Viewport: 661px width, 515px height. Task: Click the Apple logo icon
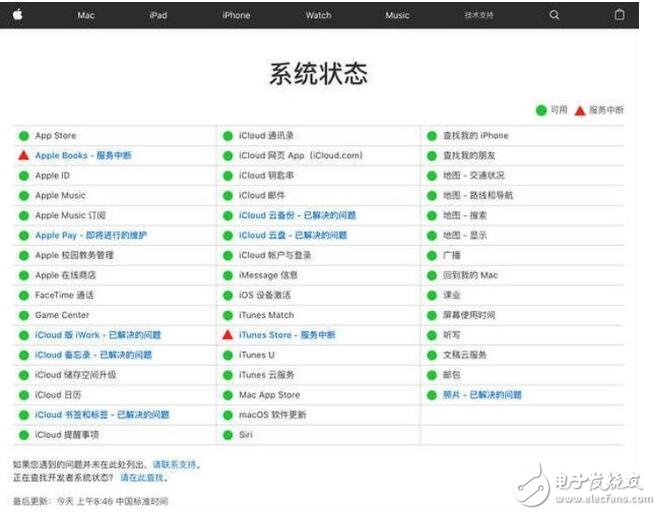click(x=17, y=15)
